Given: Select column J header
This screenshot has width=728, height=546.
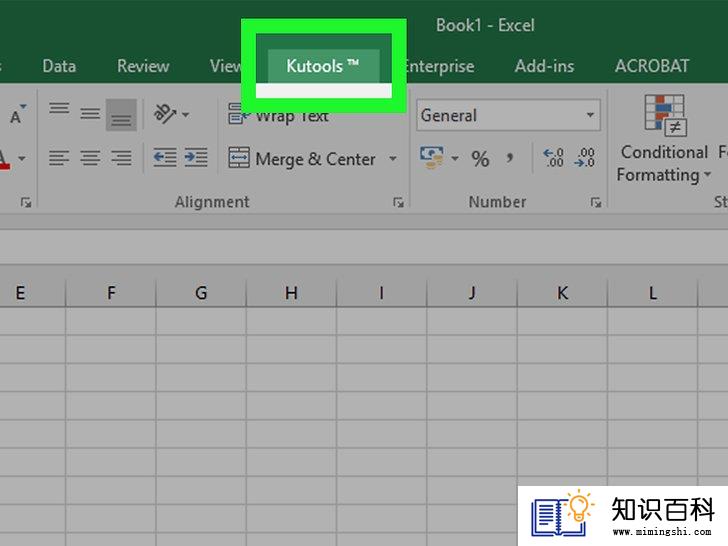Looking at the screenshot, I should click(x=472, y=293).
